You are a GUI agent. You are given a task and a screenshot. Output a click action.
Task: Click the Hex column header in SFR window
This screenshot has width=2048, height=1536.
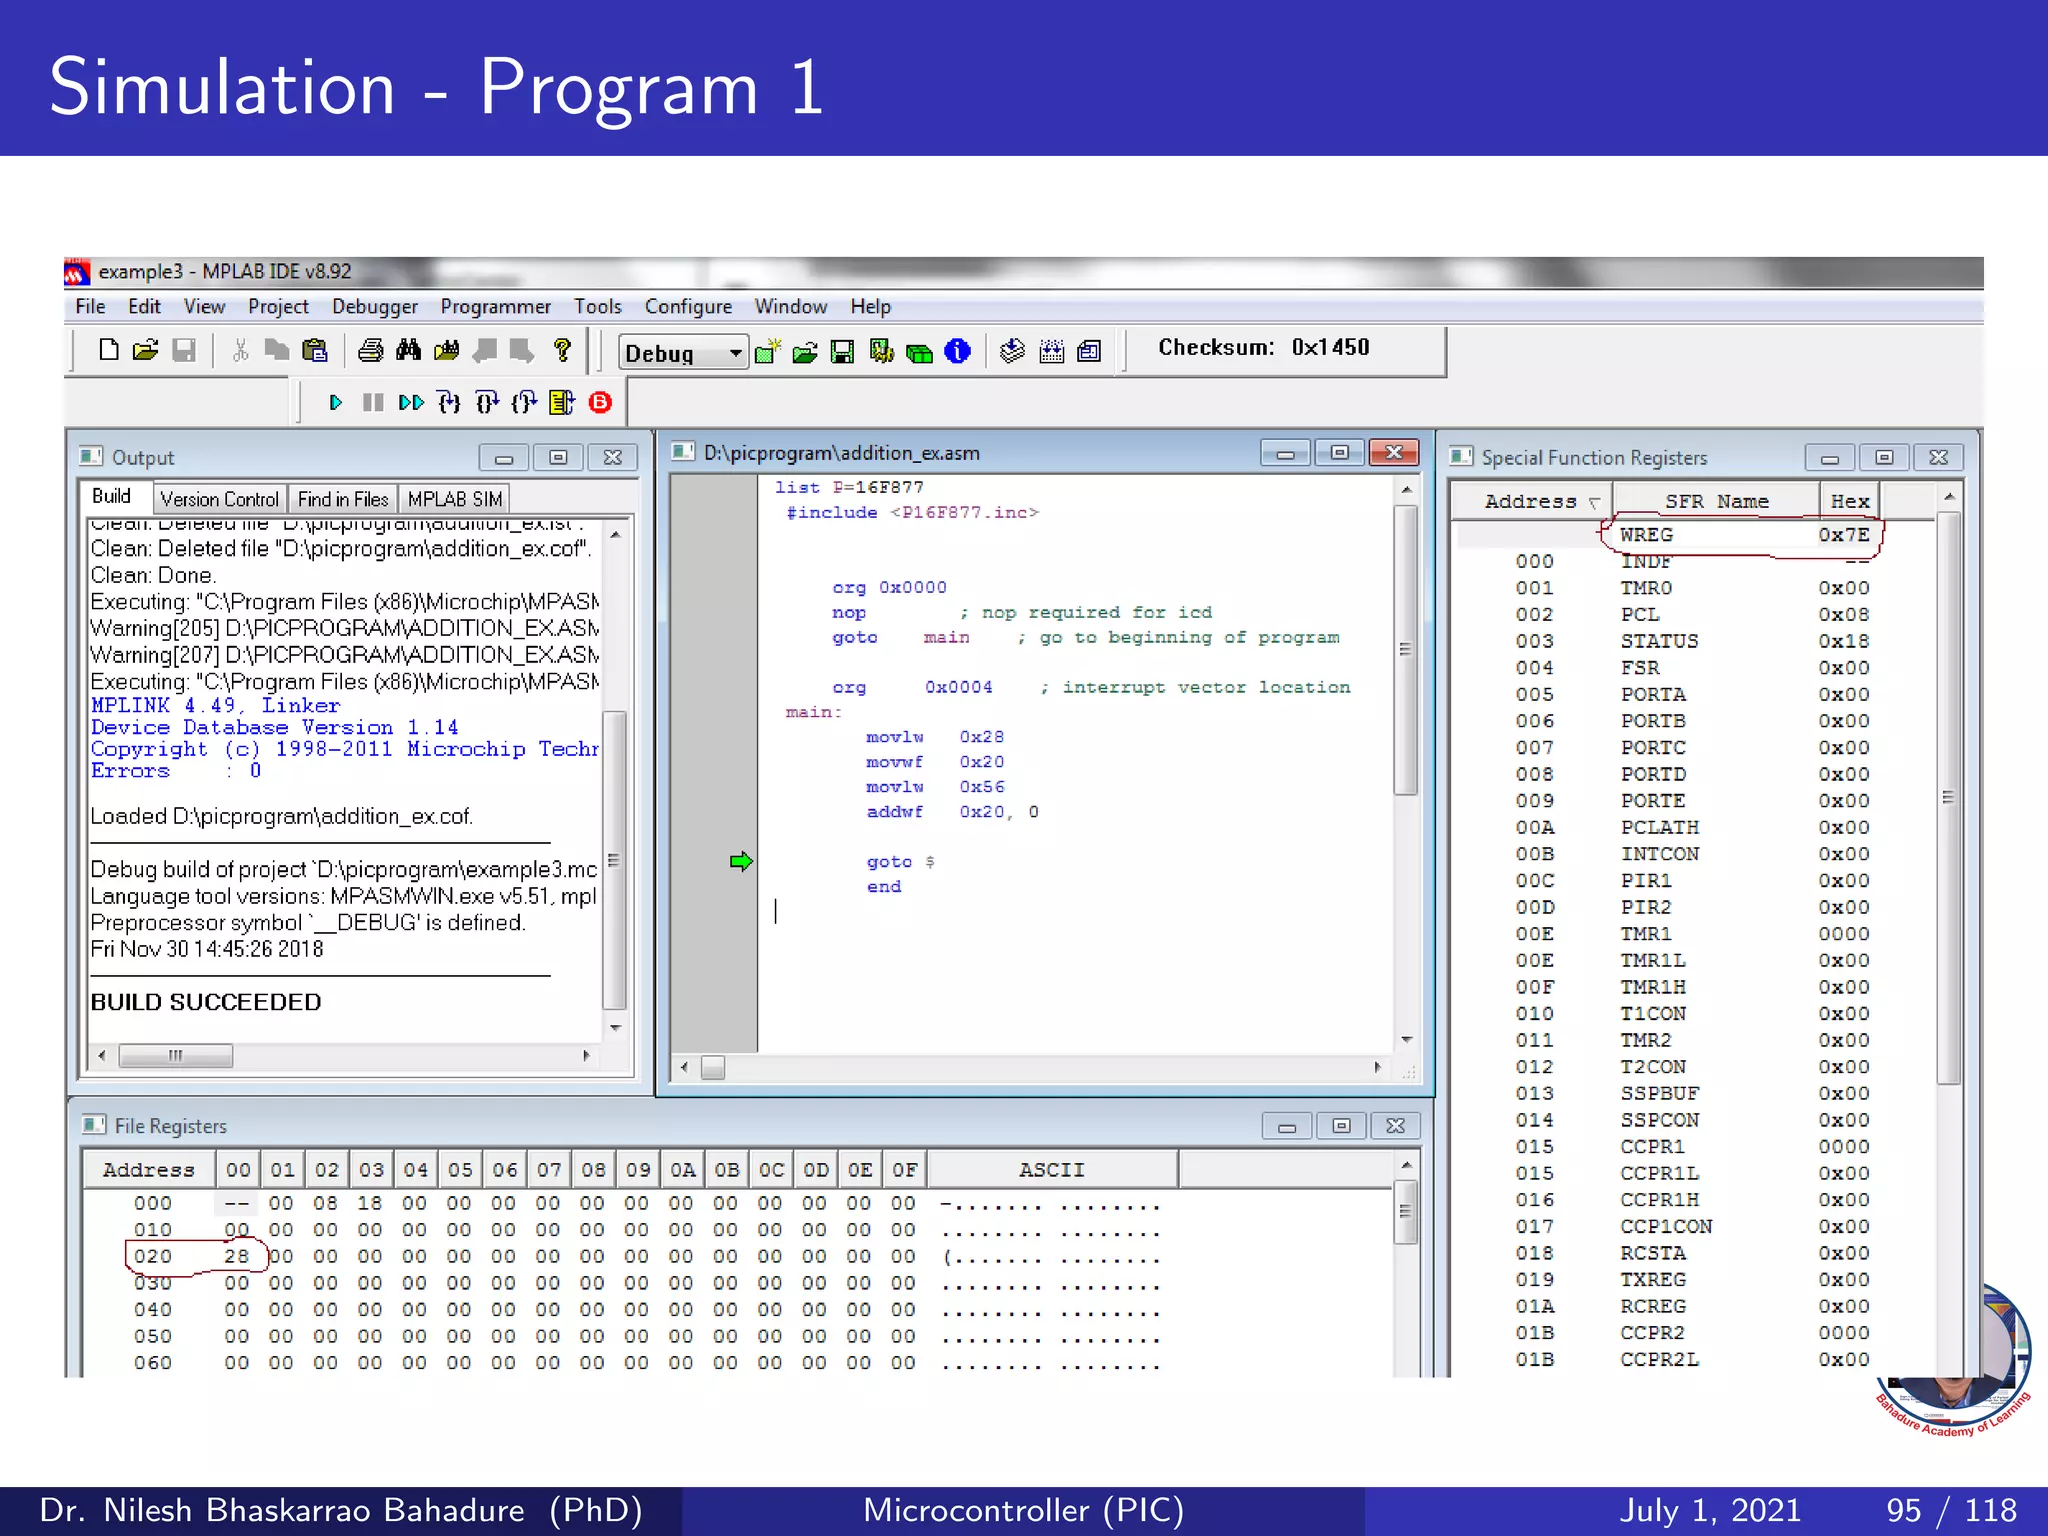tap(1849, 501)
